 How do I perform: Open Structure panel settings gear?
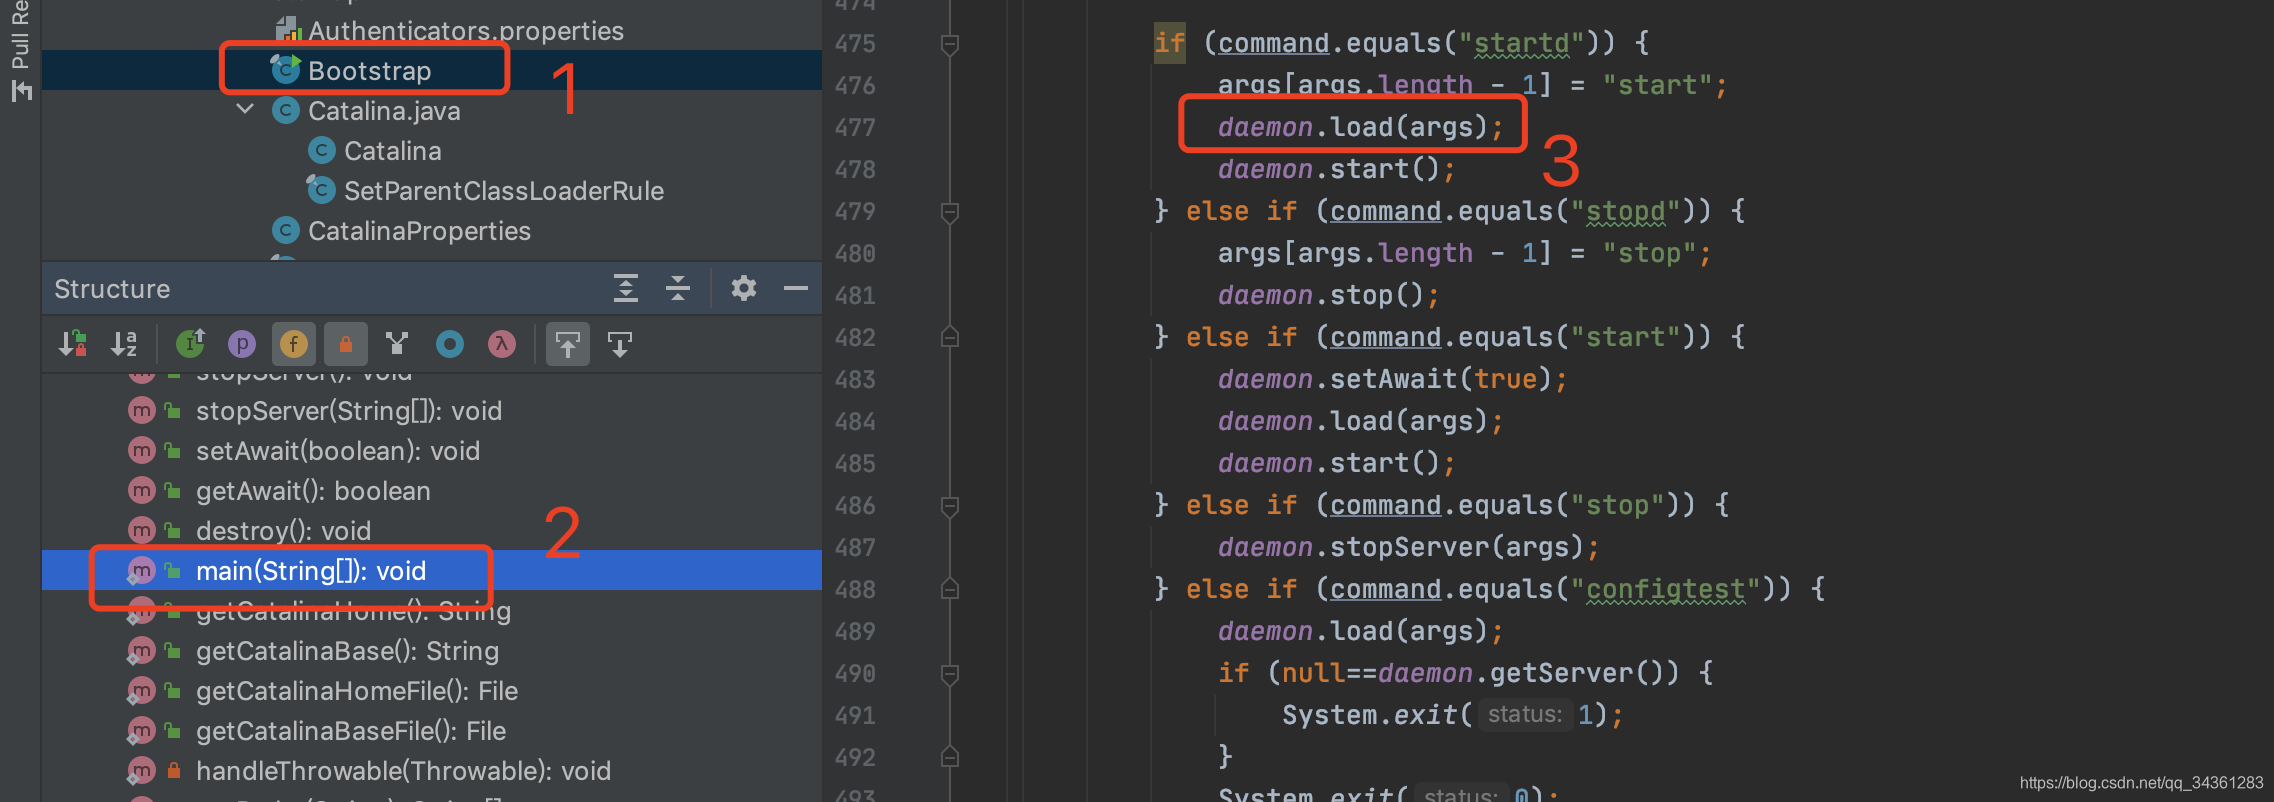(743, 288)
